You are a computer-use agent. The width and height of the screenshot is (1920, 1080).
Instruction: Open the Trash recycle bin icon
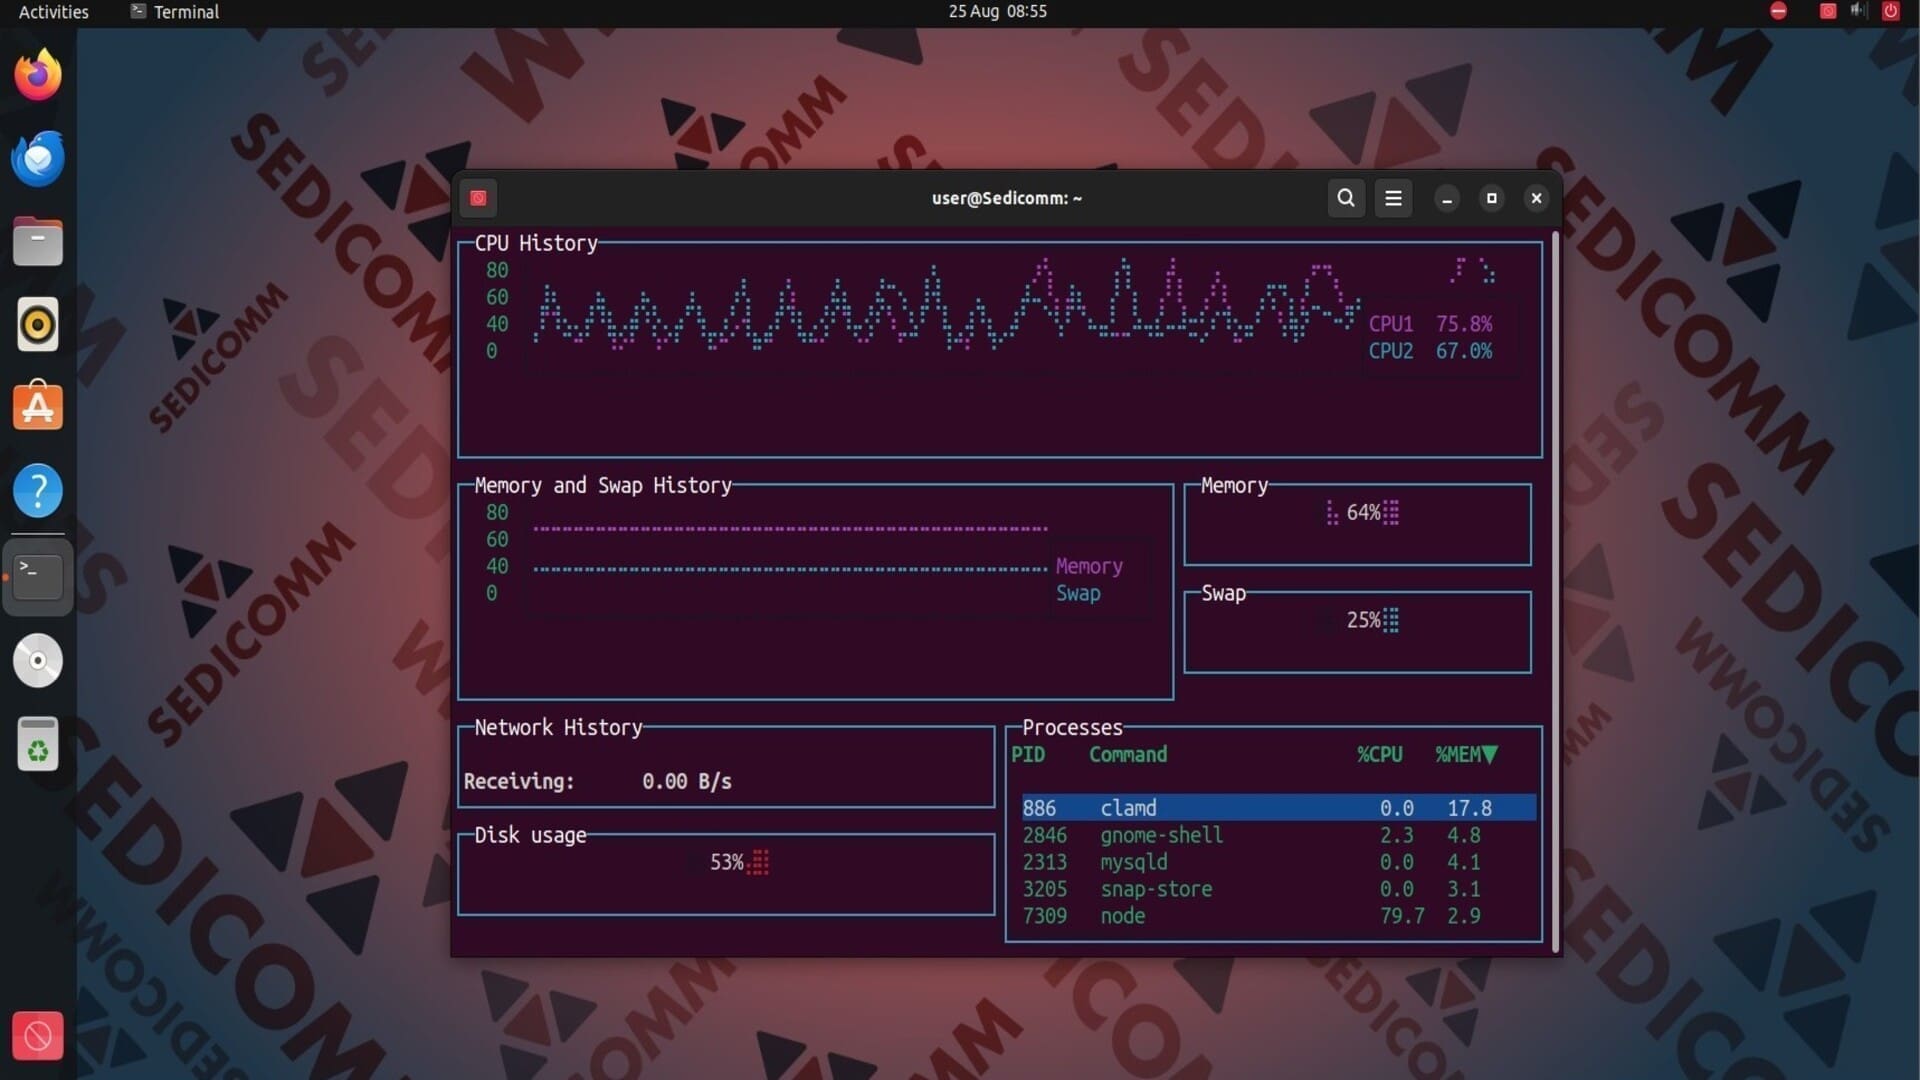pyautogui.click(x=38, y=745)
